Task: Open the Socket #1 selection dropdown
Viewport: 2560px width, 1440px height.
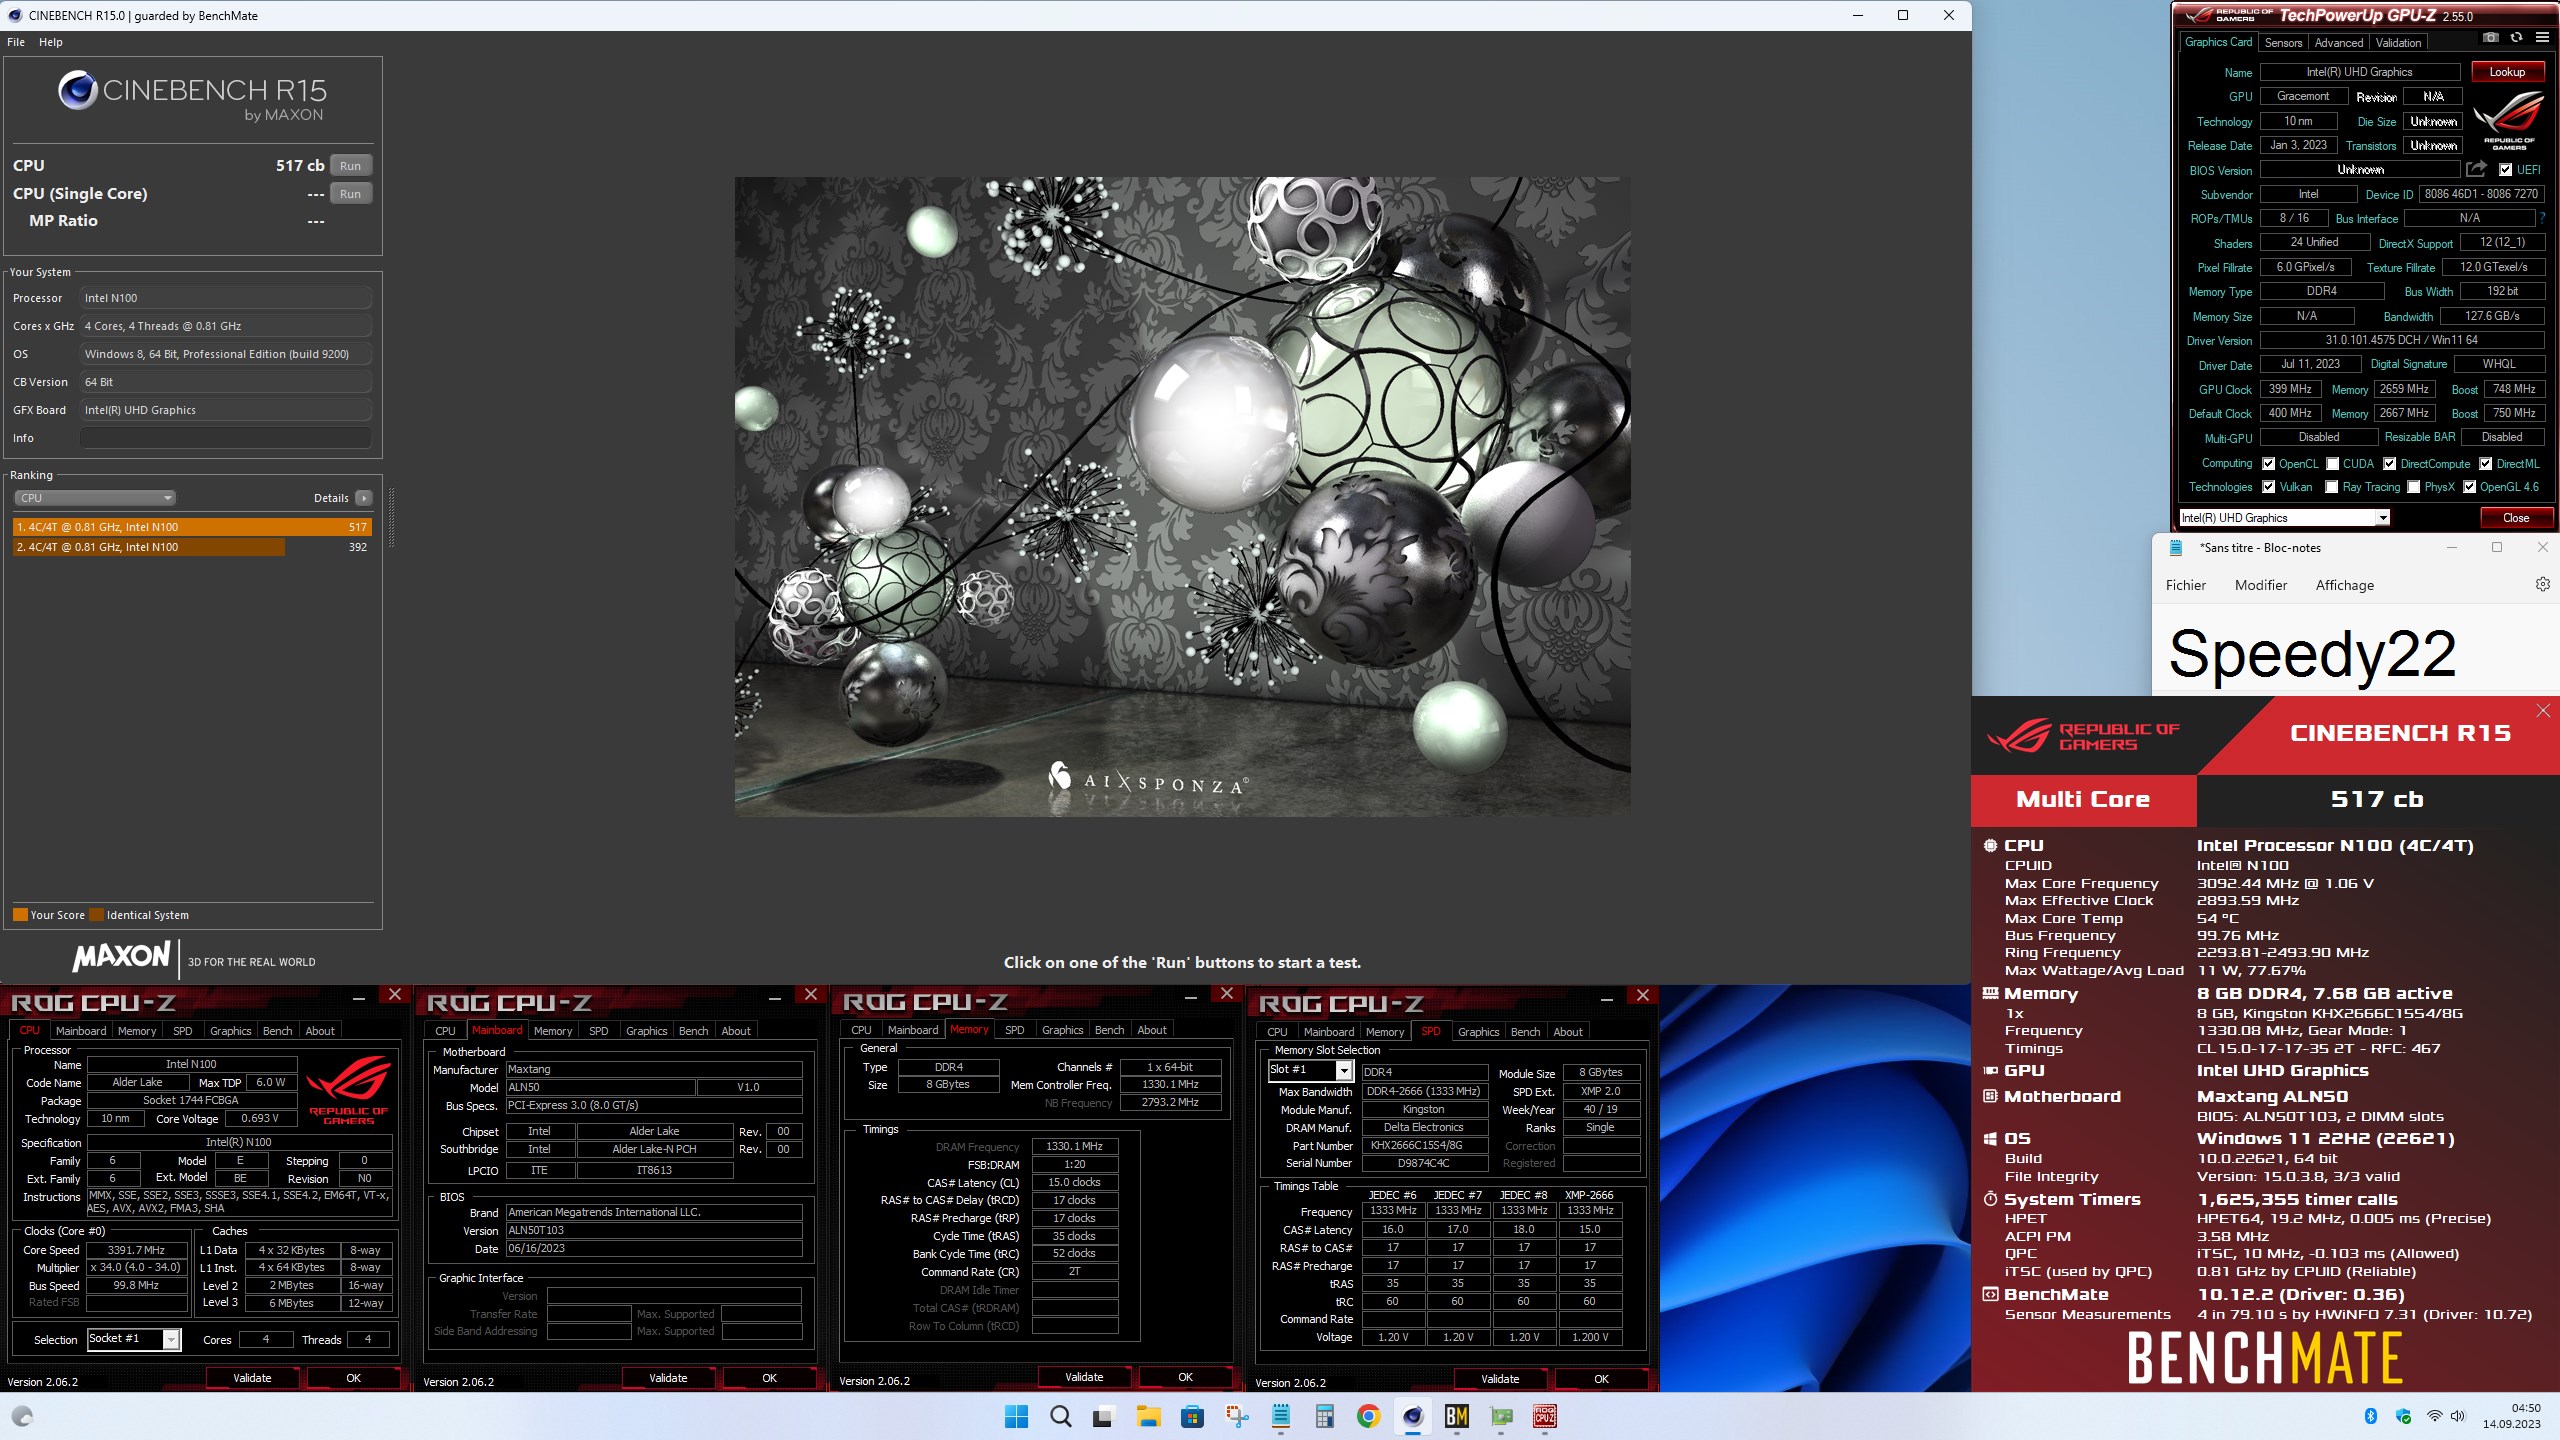Action: [x=134, y=1339]
